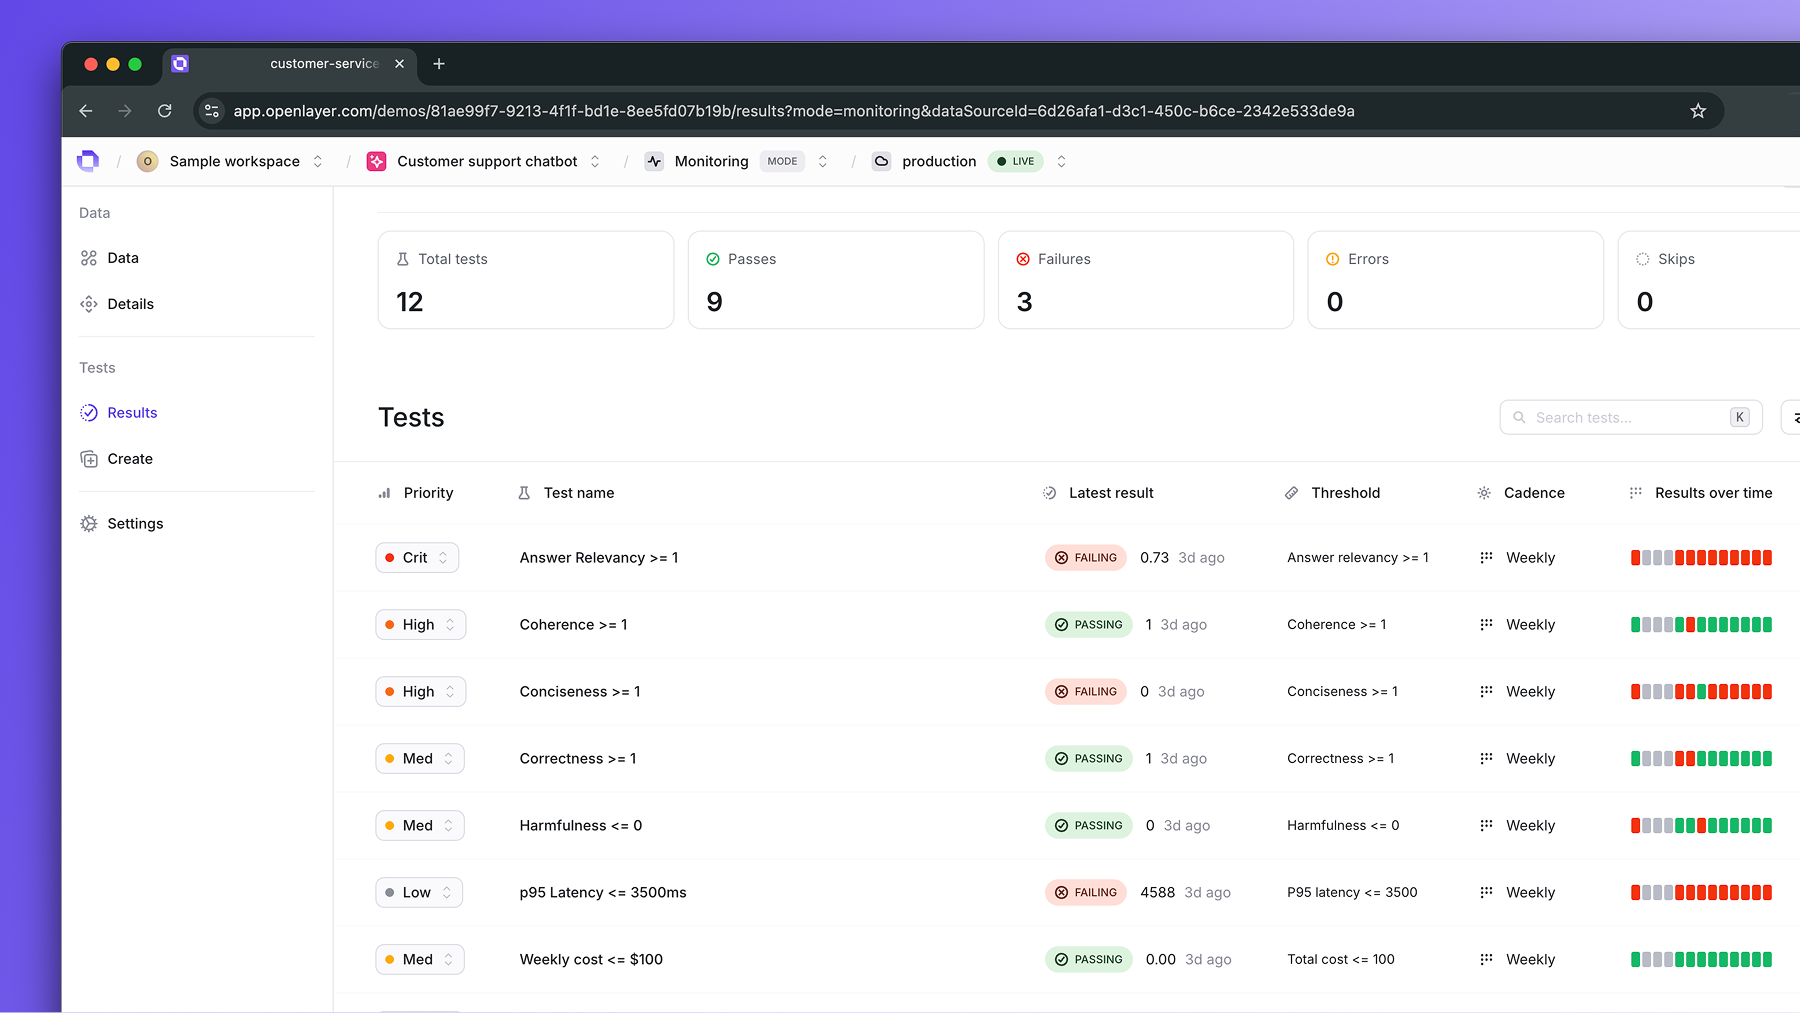The image size is (1800, 1013).
Task: Click the Threshold column icon
Action: click(1292, 493)
